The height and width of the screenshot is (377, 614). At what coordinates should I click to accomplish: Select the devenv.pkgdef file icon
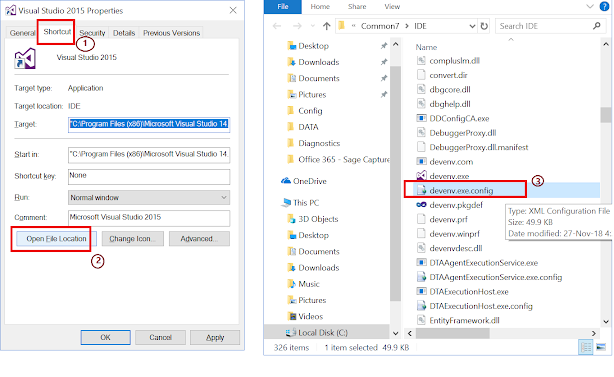click(421, 205)
